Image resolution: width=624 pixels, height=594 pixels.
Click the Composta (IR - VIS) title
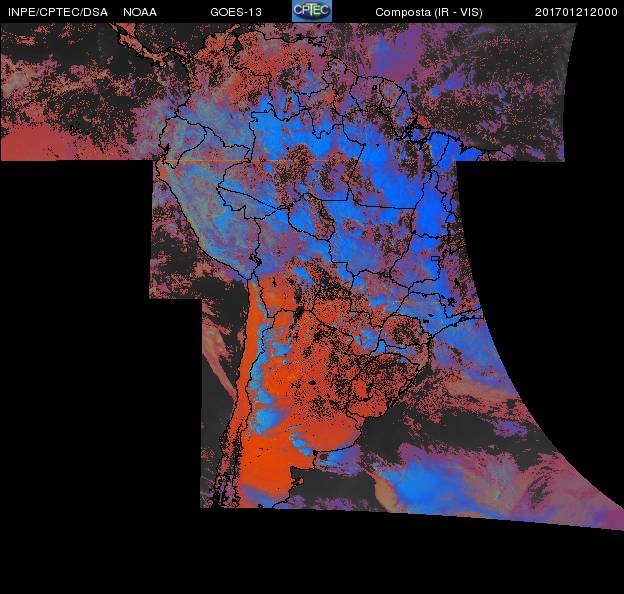pyautogui.click(x=429, y=12)
